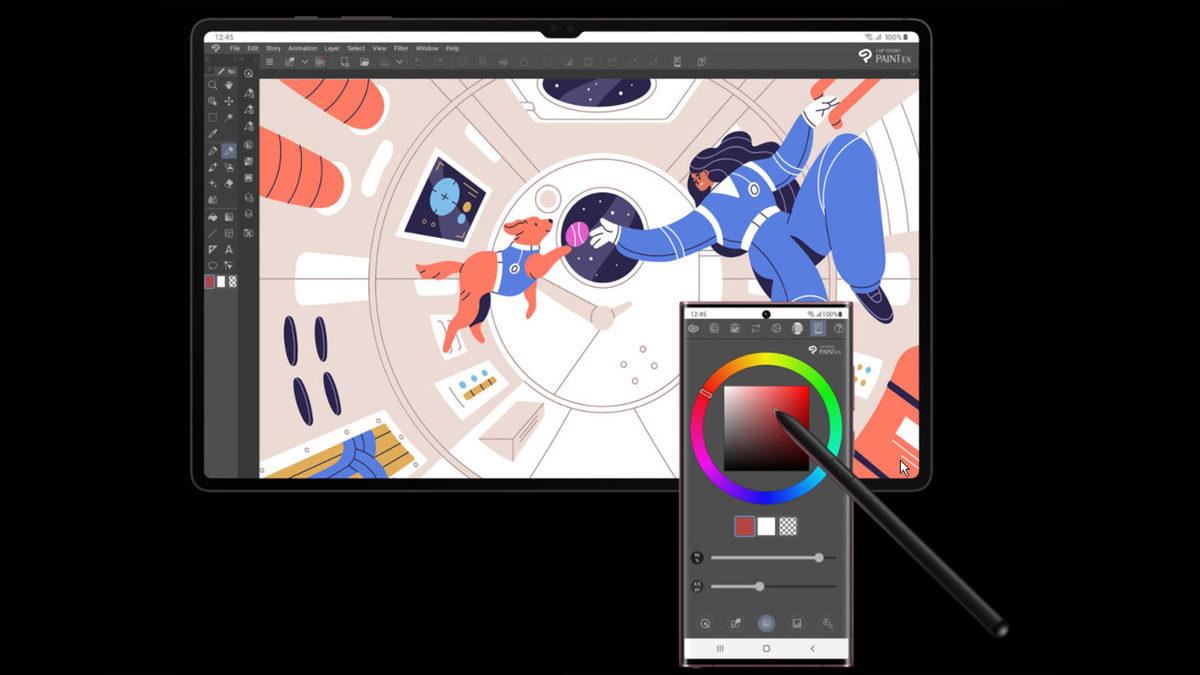Expand dropdown arrow next to New file icon
The height and width of the screenshot is (675, 1200).
tap(305, 62)
